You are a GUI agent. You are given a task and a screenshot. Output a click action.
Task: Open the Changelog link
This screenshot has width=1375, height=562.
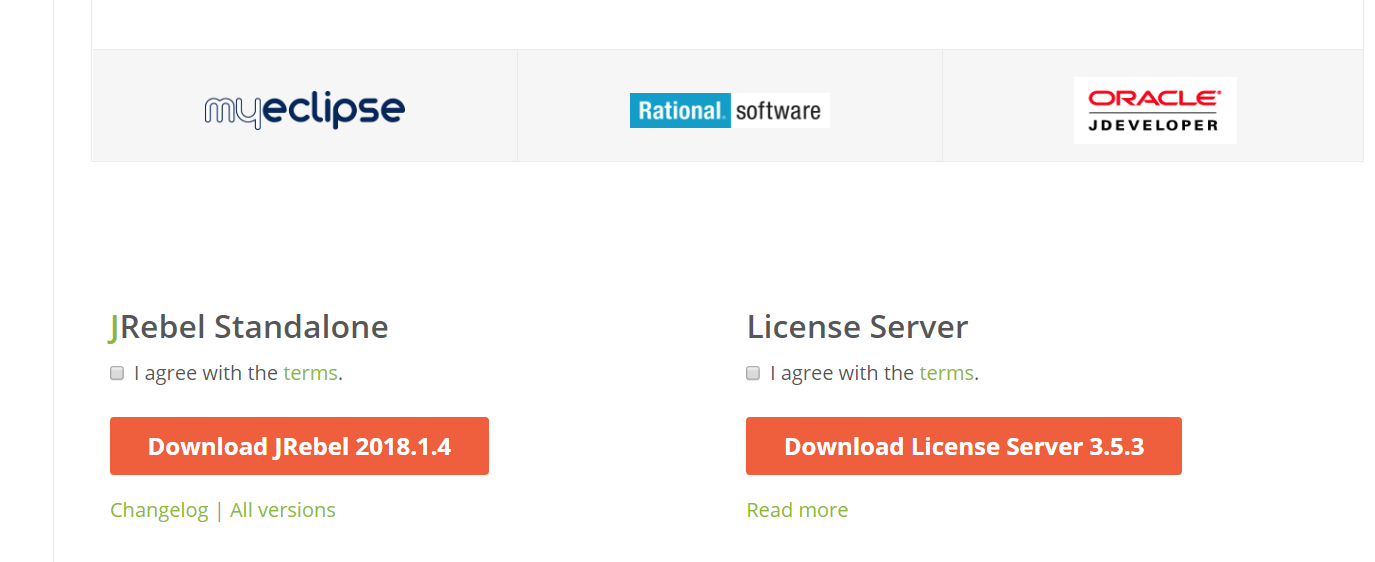coord(159,510)
